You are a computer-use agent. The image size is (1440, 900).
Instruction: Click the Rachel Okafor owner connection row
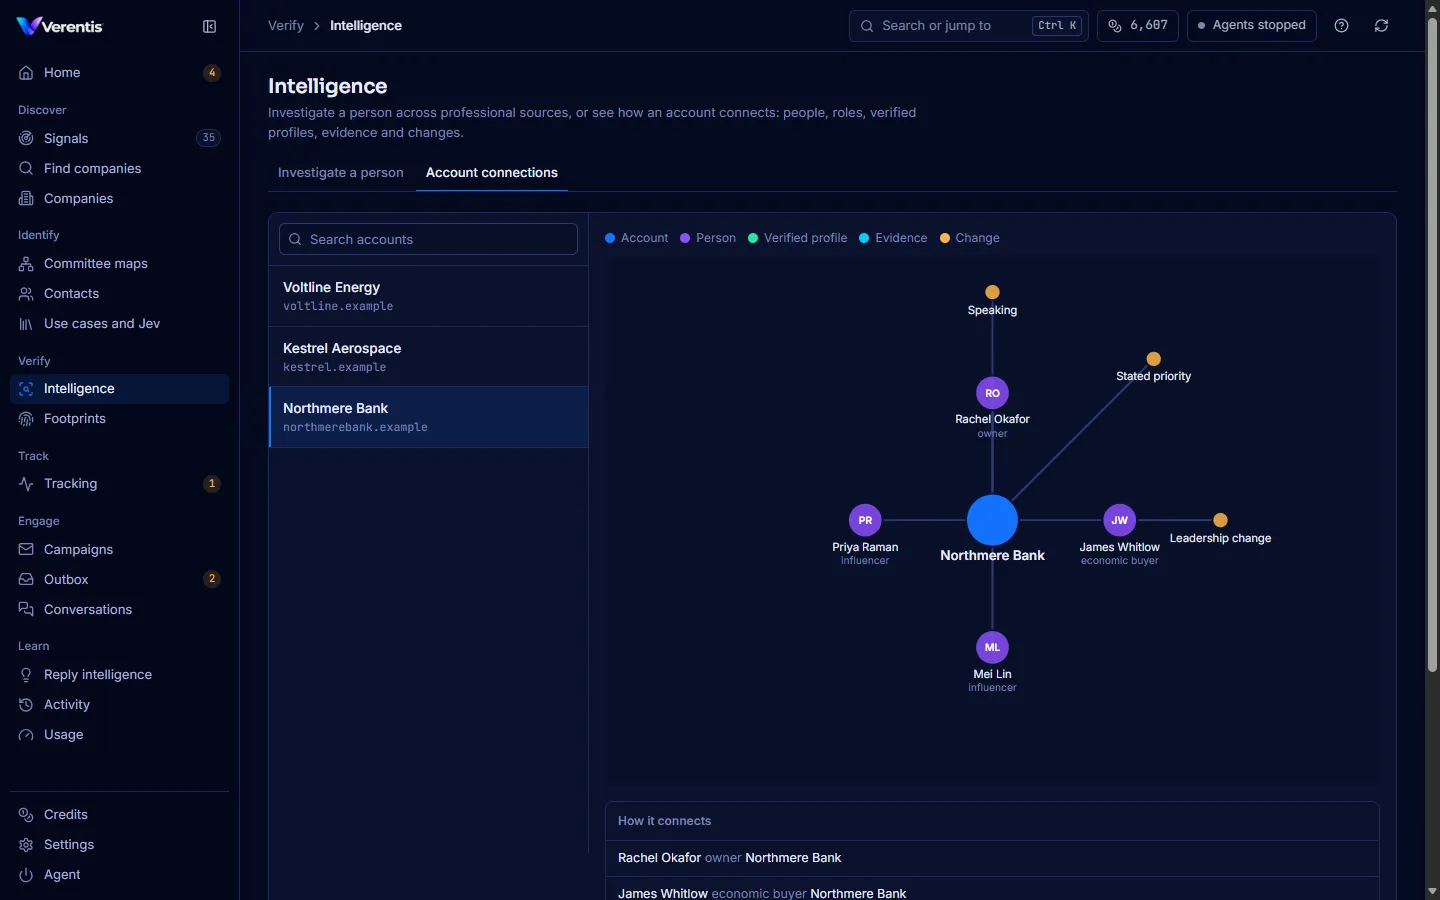tap(992, 858)
